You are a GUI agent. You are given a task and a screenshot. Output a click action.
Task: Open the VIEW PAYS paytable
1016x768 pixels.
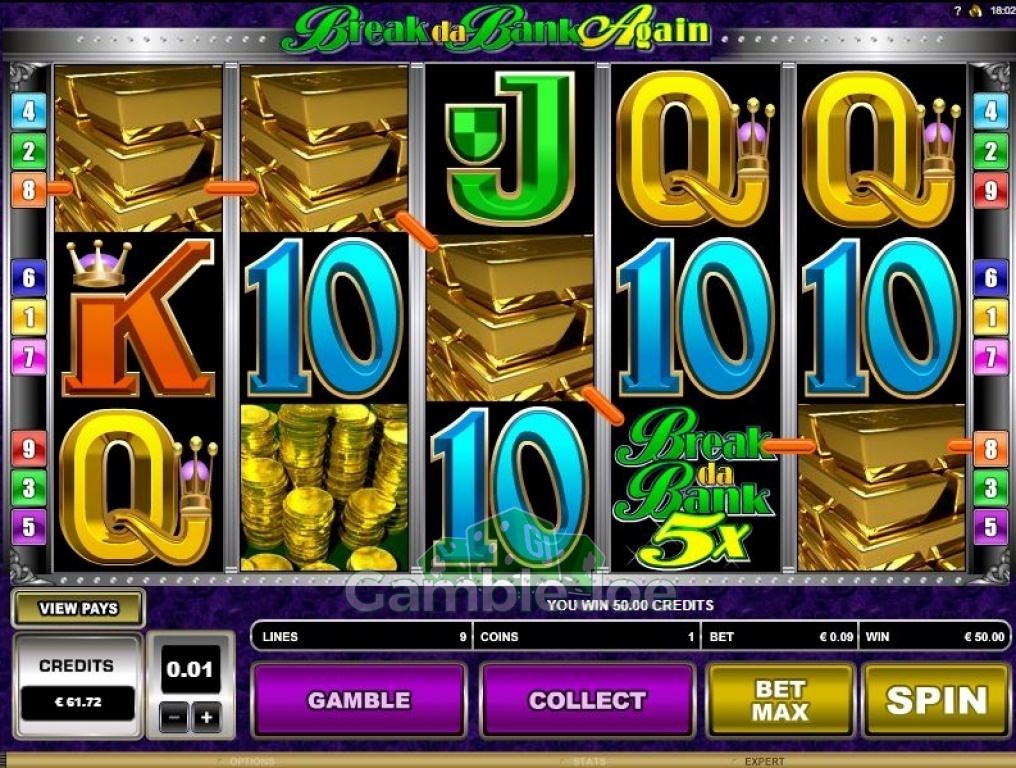click(x=78, y=609)
